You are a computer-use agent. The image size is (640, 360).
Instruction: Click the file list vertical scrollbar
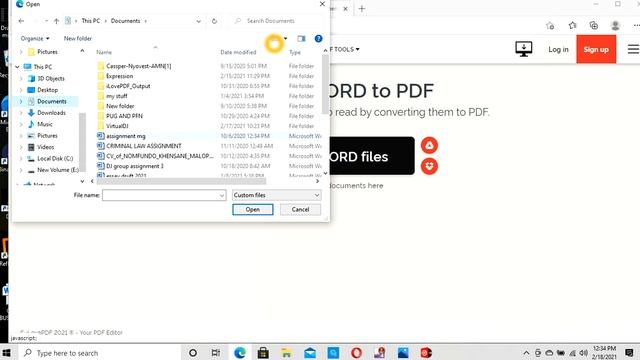tap(325, 85)
